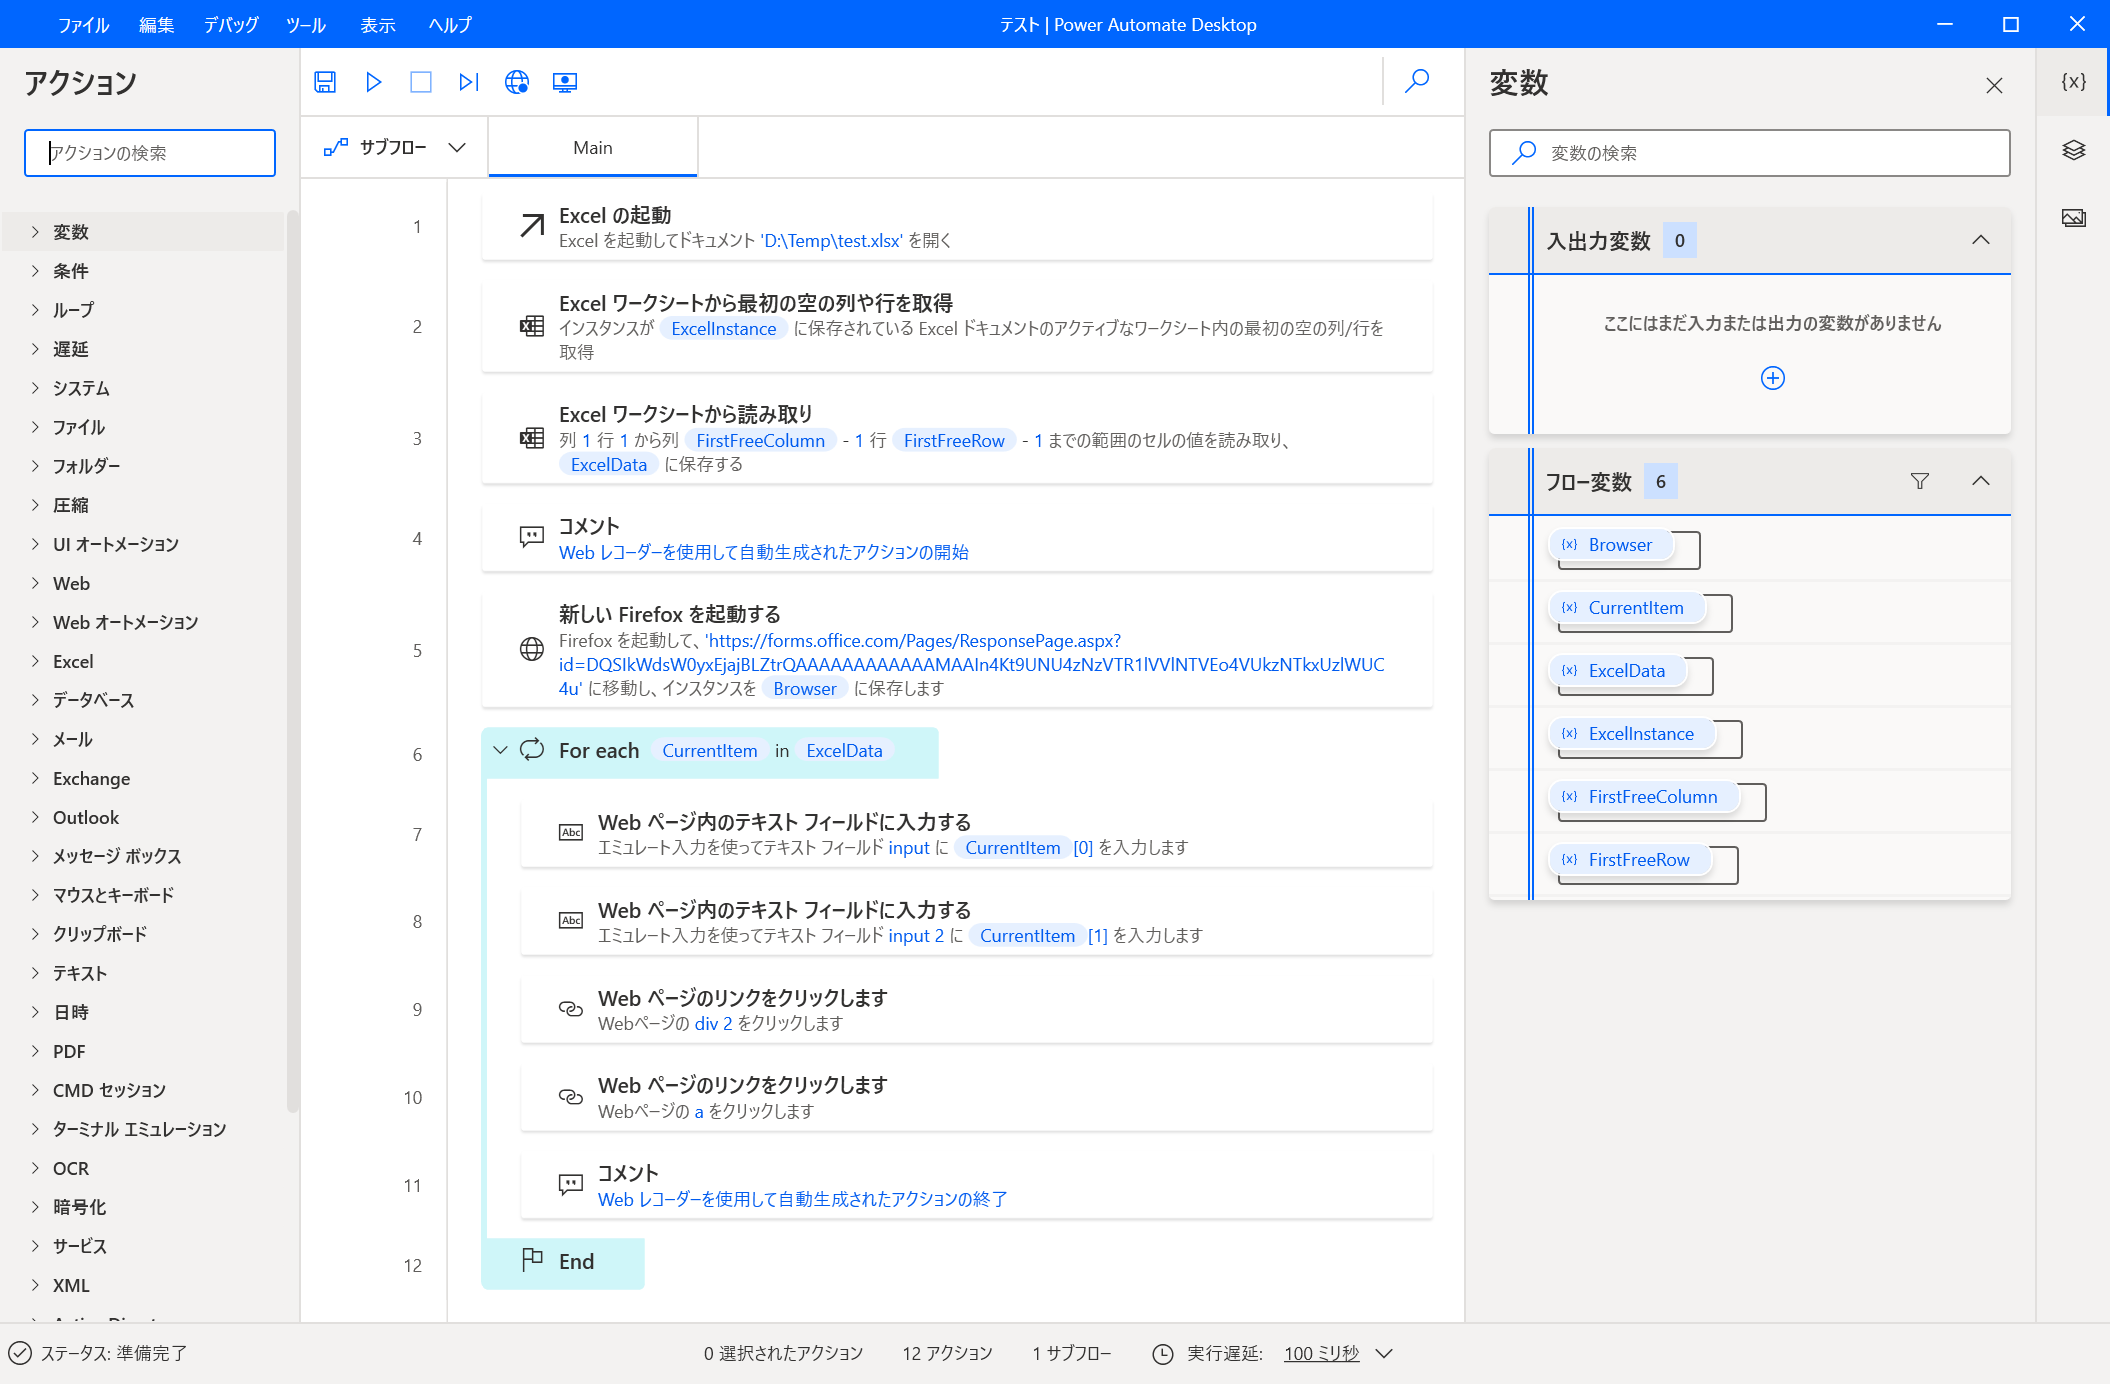This screenshot has width=2110, height=1384.
Task: Click the flow variables filter icon
Action: pyautogui.click(x=1919, y=481)
